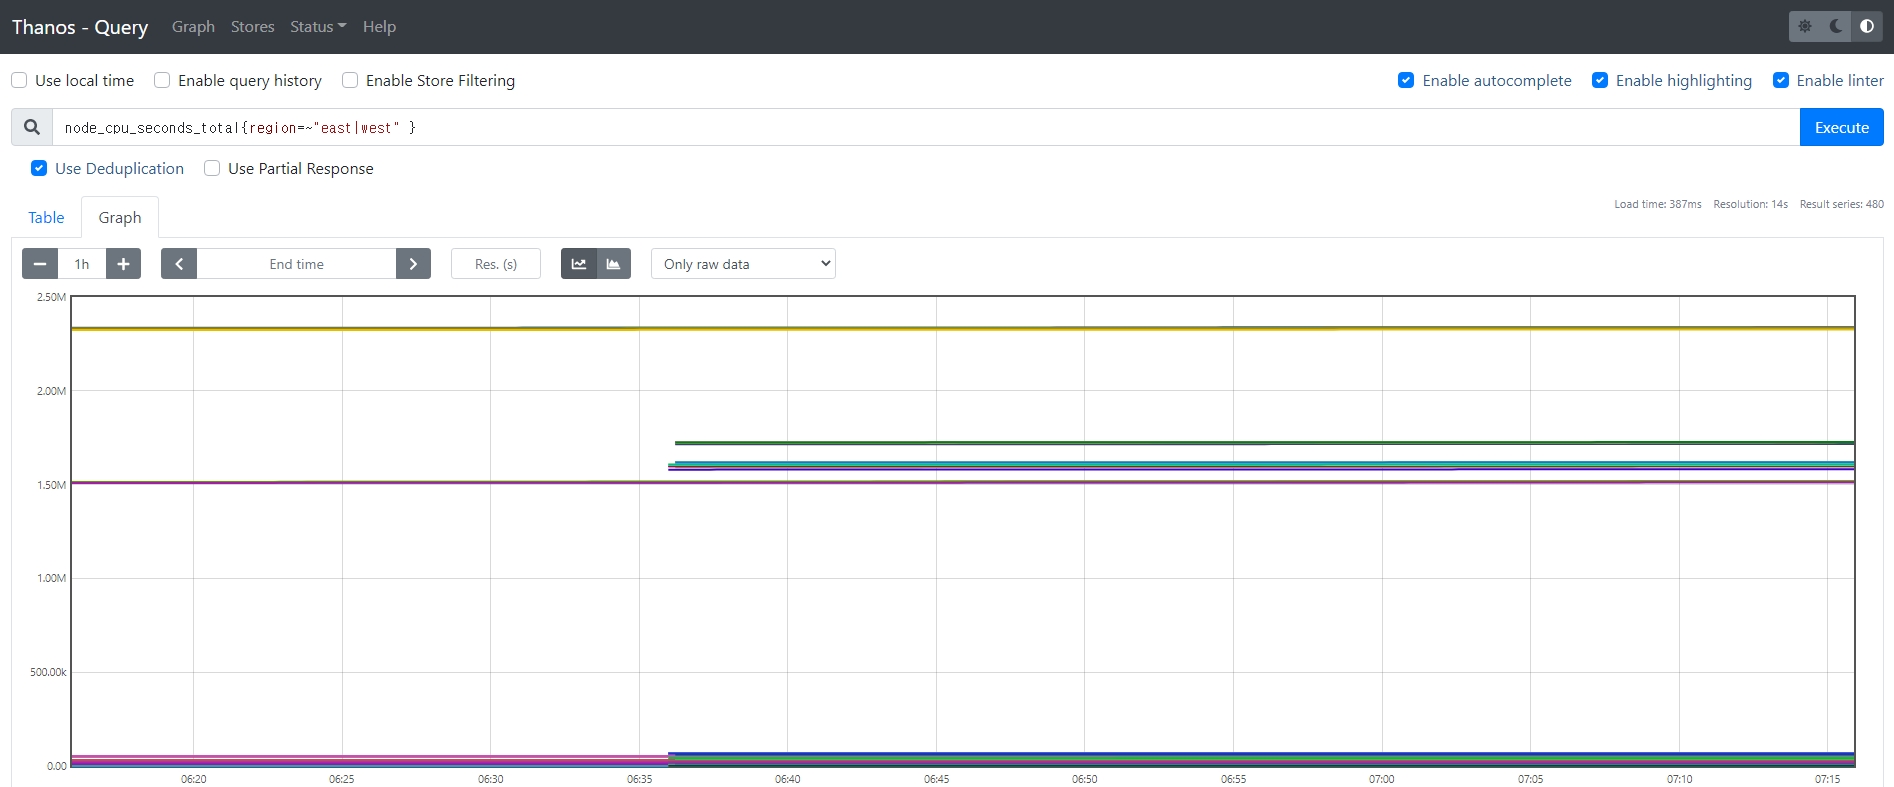Image resolution: width=1894 pixels, height=787 pixels.
Task: Switch to the Table tab
Action: pyautogui.click(x=46, y=217)
